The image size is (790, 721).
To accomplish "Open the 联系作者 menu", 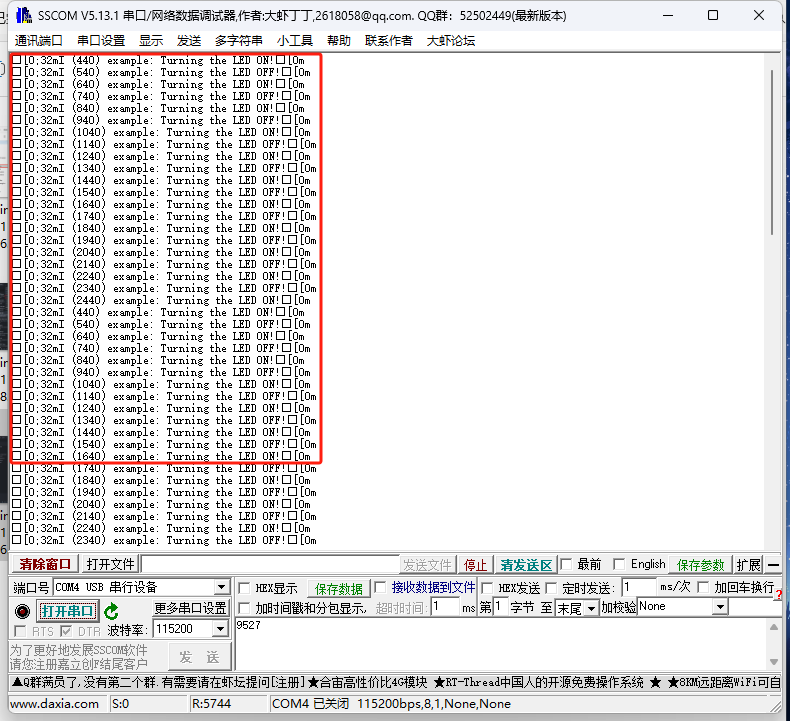I will tap(388, 40).
